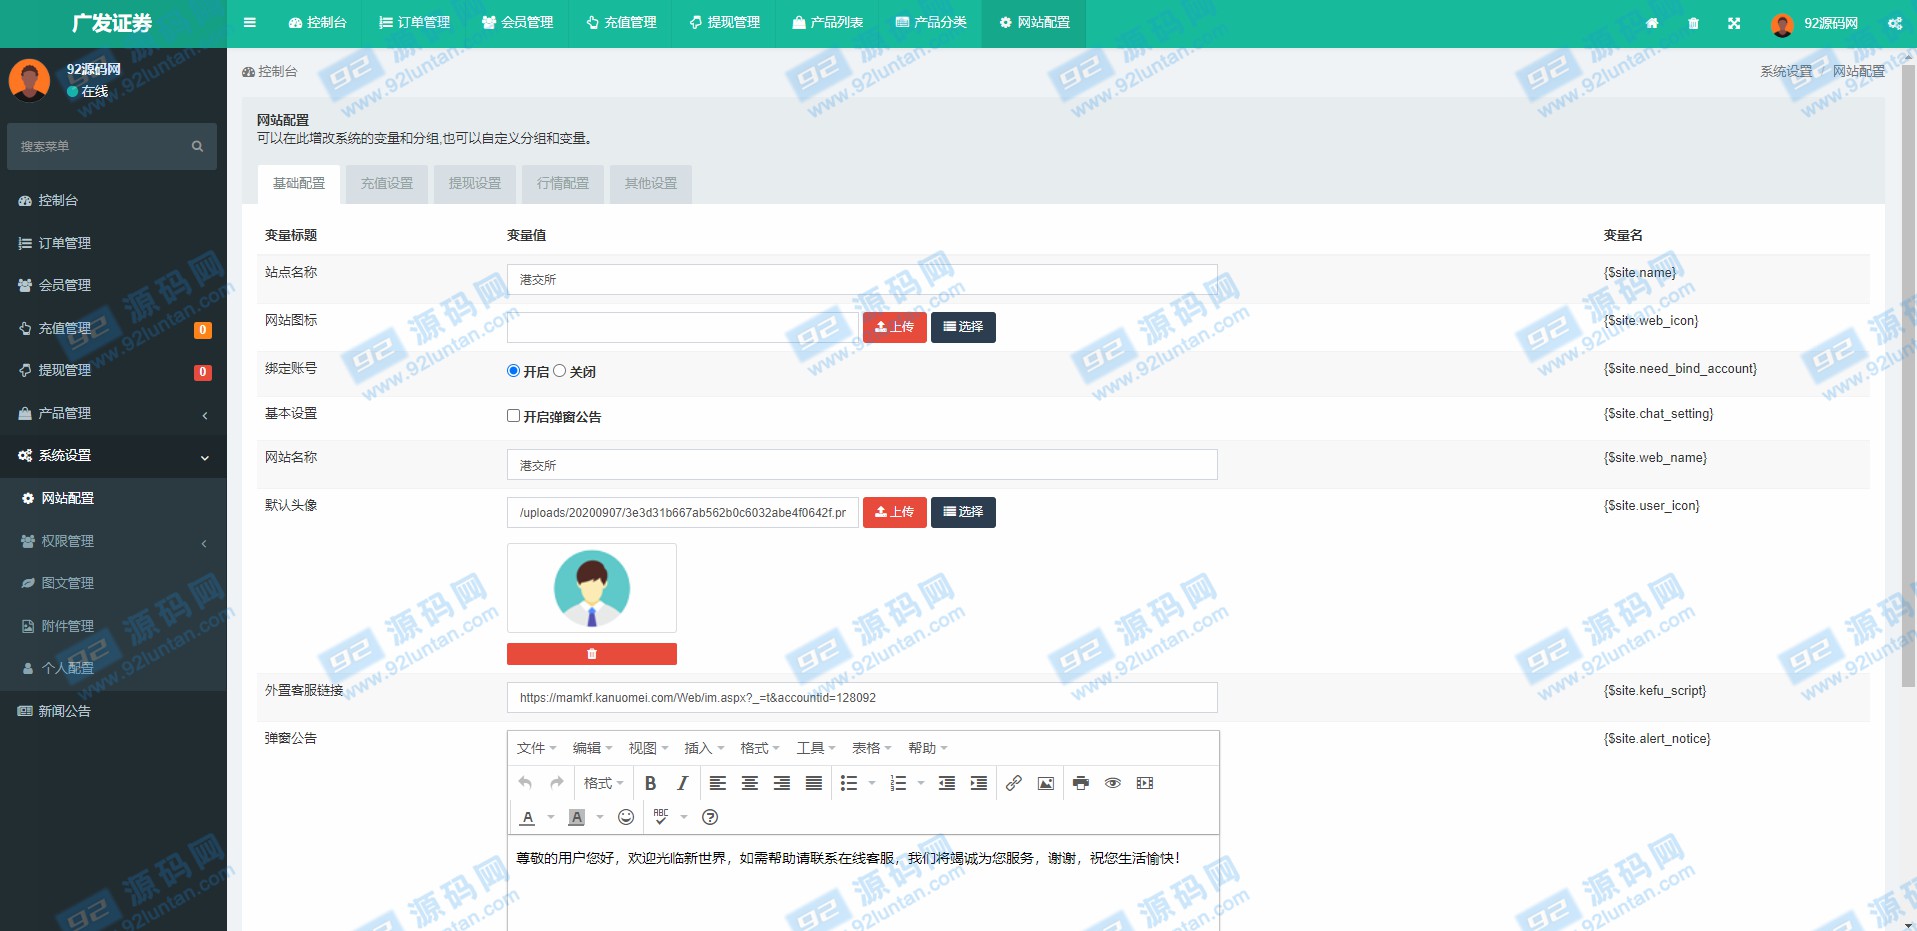
Task: Open the text color picker arrow
Action: (x=551, y=817)
